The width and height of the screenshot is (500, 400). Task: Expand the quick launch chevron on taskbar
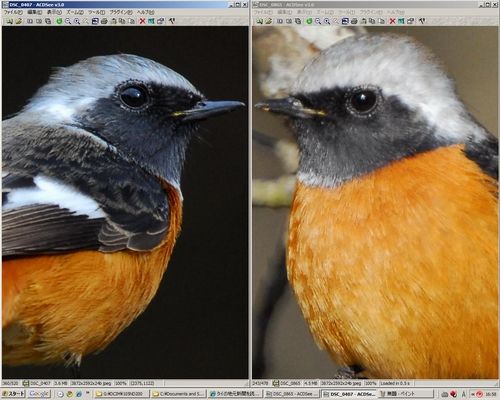point(88,393)
